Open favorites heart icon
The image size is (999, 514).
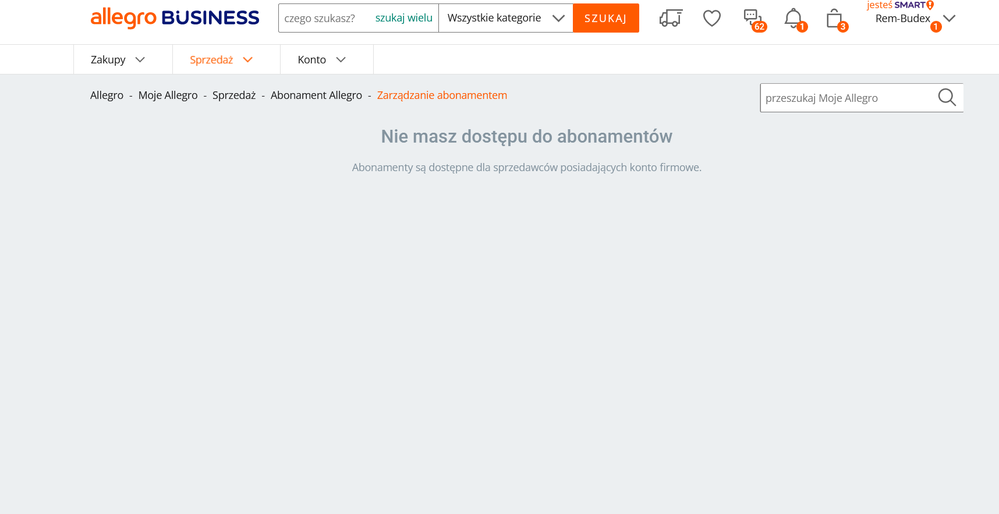[x=712, y=18]
